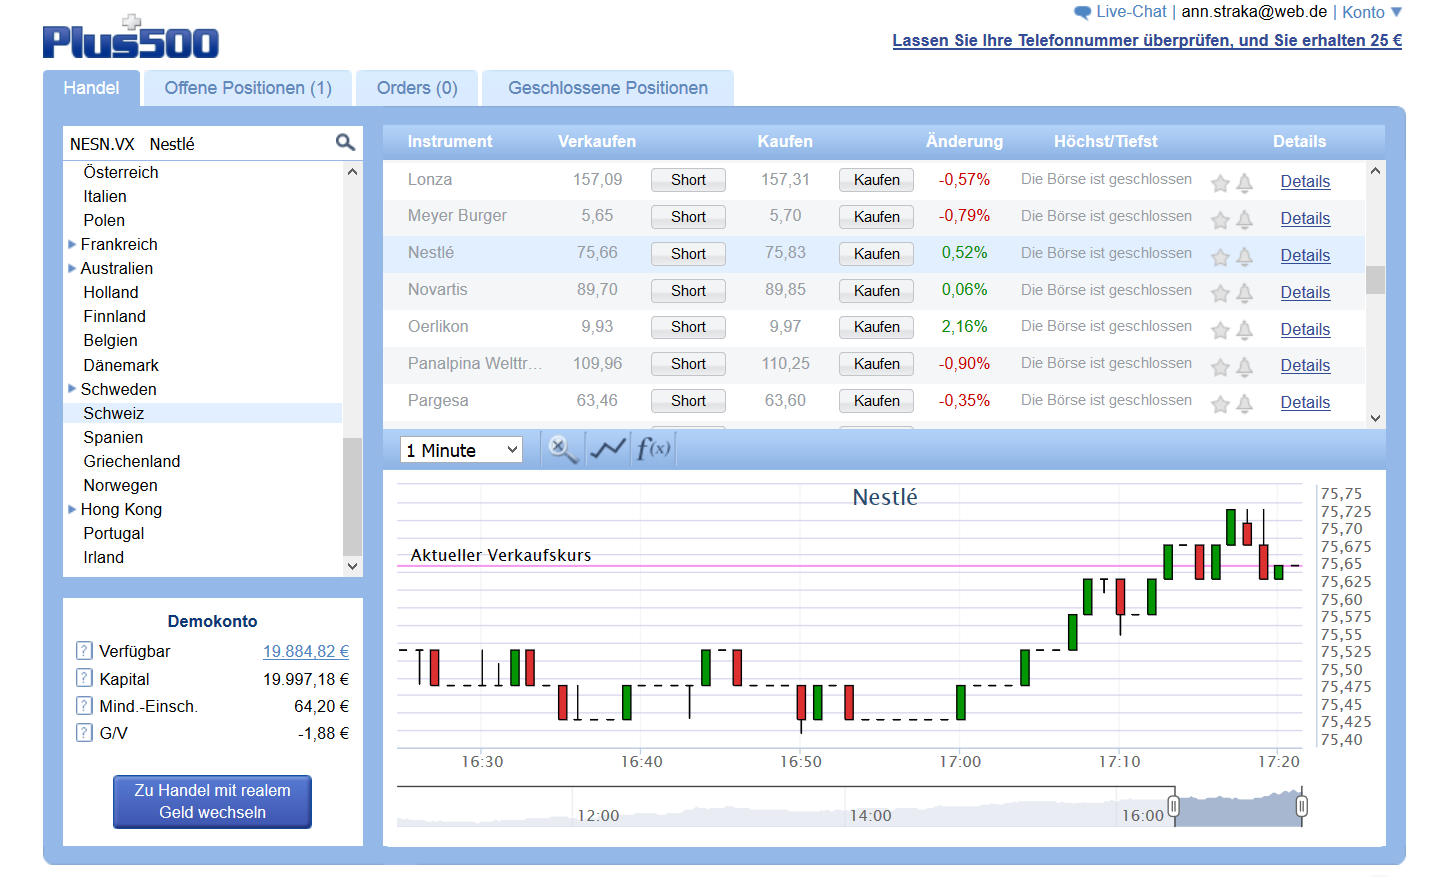Image resolution: width=1431 pixels, height=883 pixels.
Task: Click Short button for Lonza
Action: pyautogui.click(x=688, y=180)
